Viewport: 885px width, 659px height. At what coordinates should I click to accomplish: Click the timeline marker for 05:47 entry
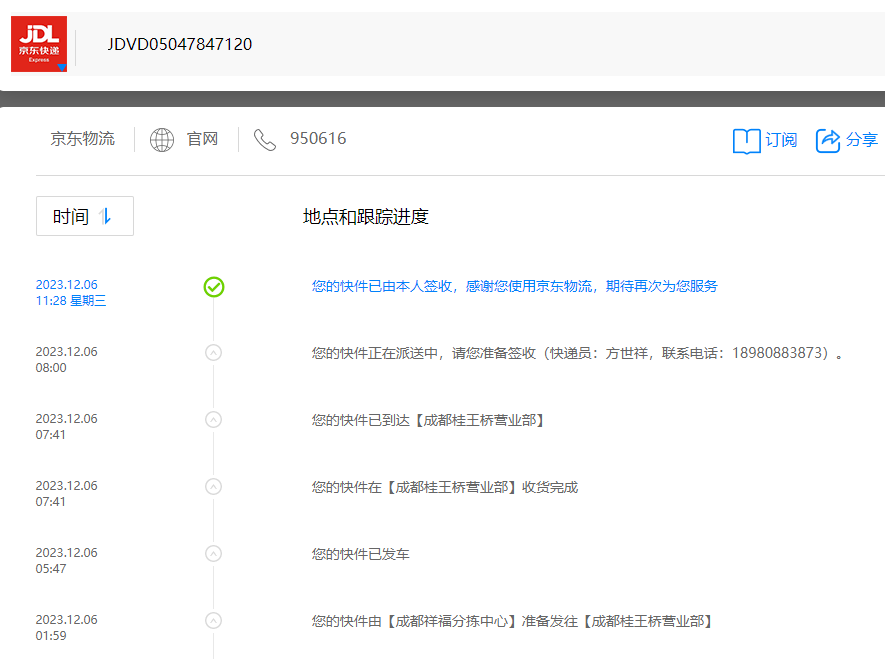(213, 554)
